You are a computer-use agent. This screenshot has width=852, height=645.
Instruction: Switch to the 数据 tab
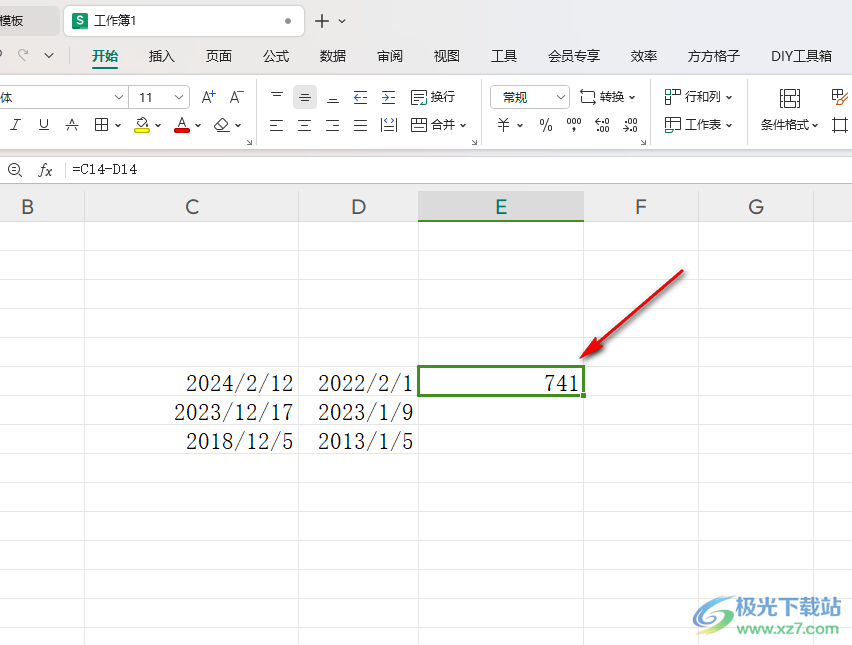(x=333, y=56)
